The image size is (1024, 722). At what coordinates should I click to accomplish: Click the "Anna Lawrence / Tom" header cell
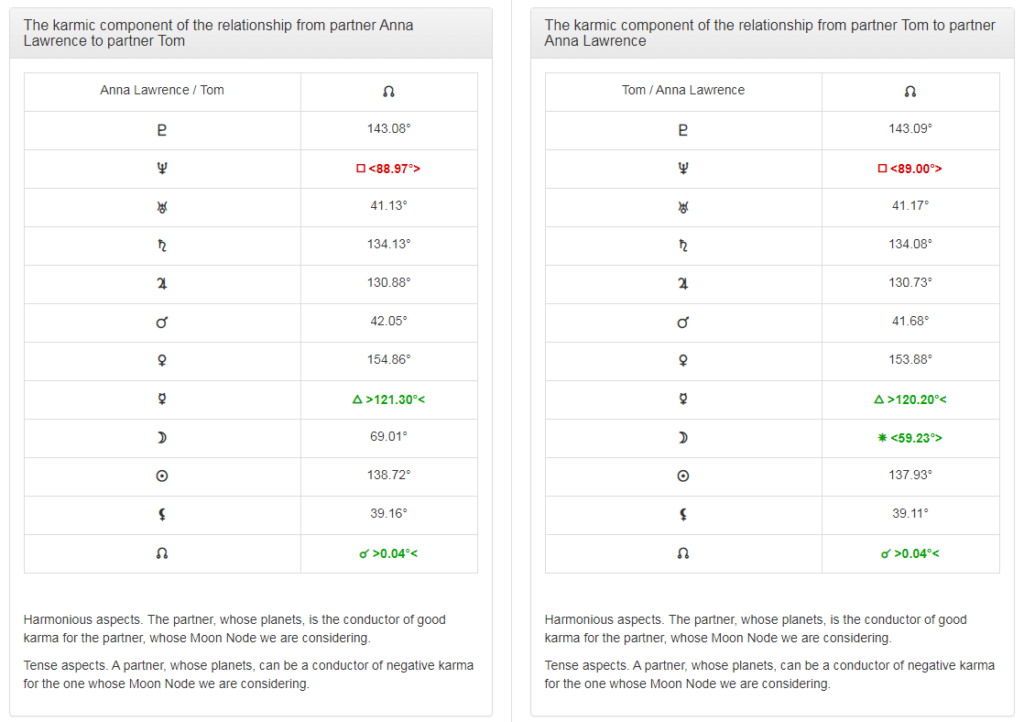tap(162, 90)
